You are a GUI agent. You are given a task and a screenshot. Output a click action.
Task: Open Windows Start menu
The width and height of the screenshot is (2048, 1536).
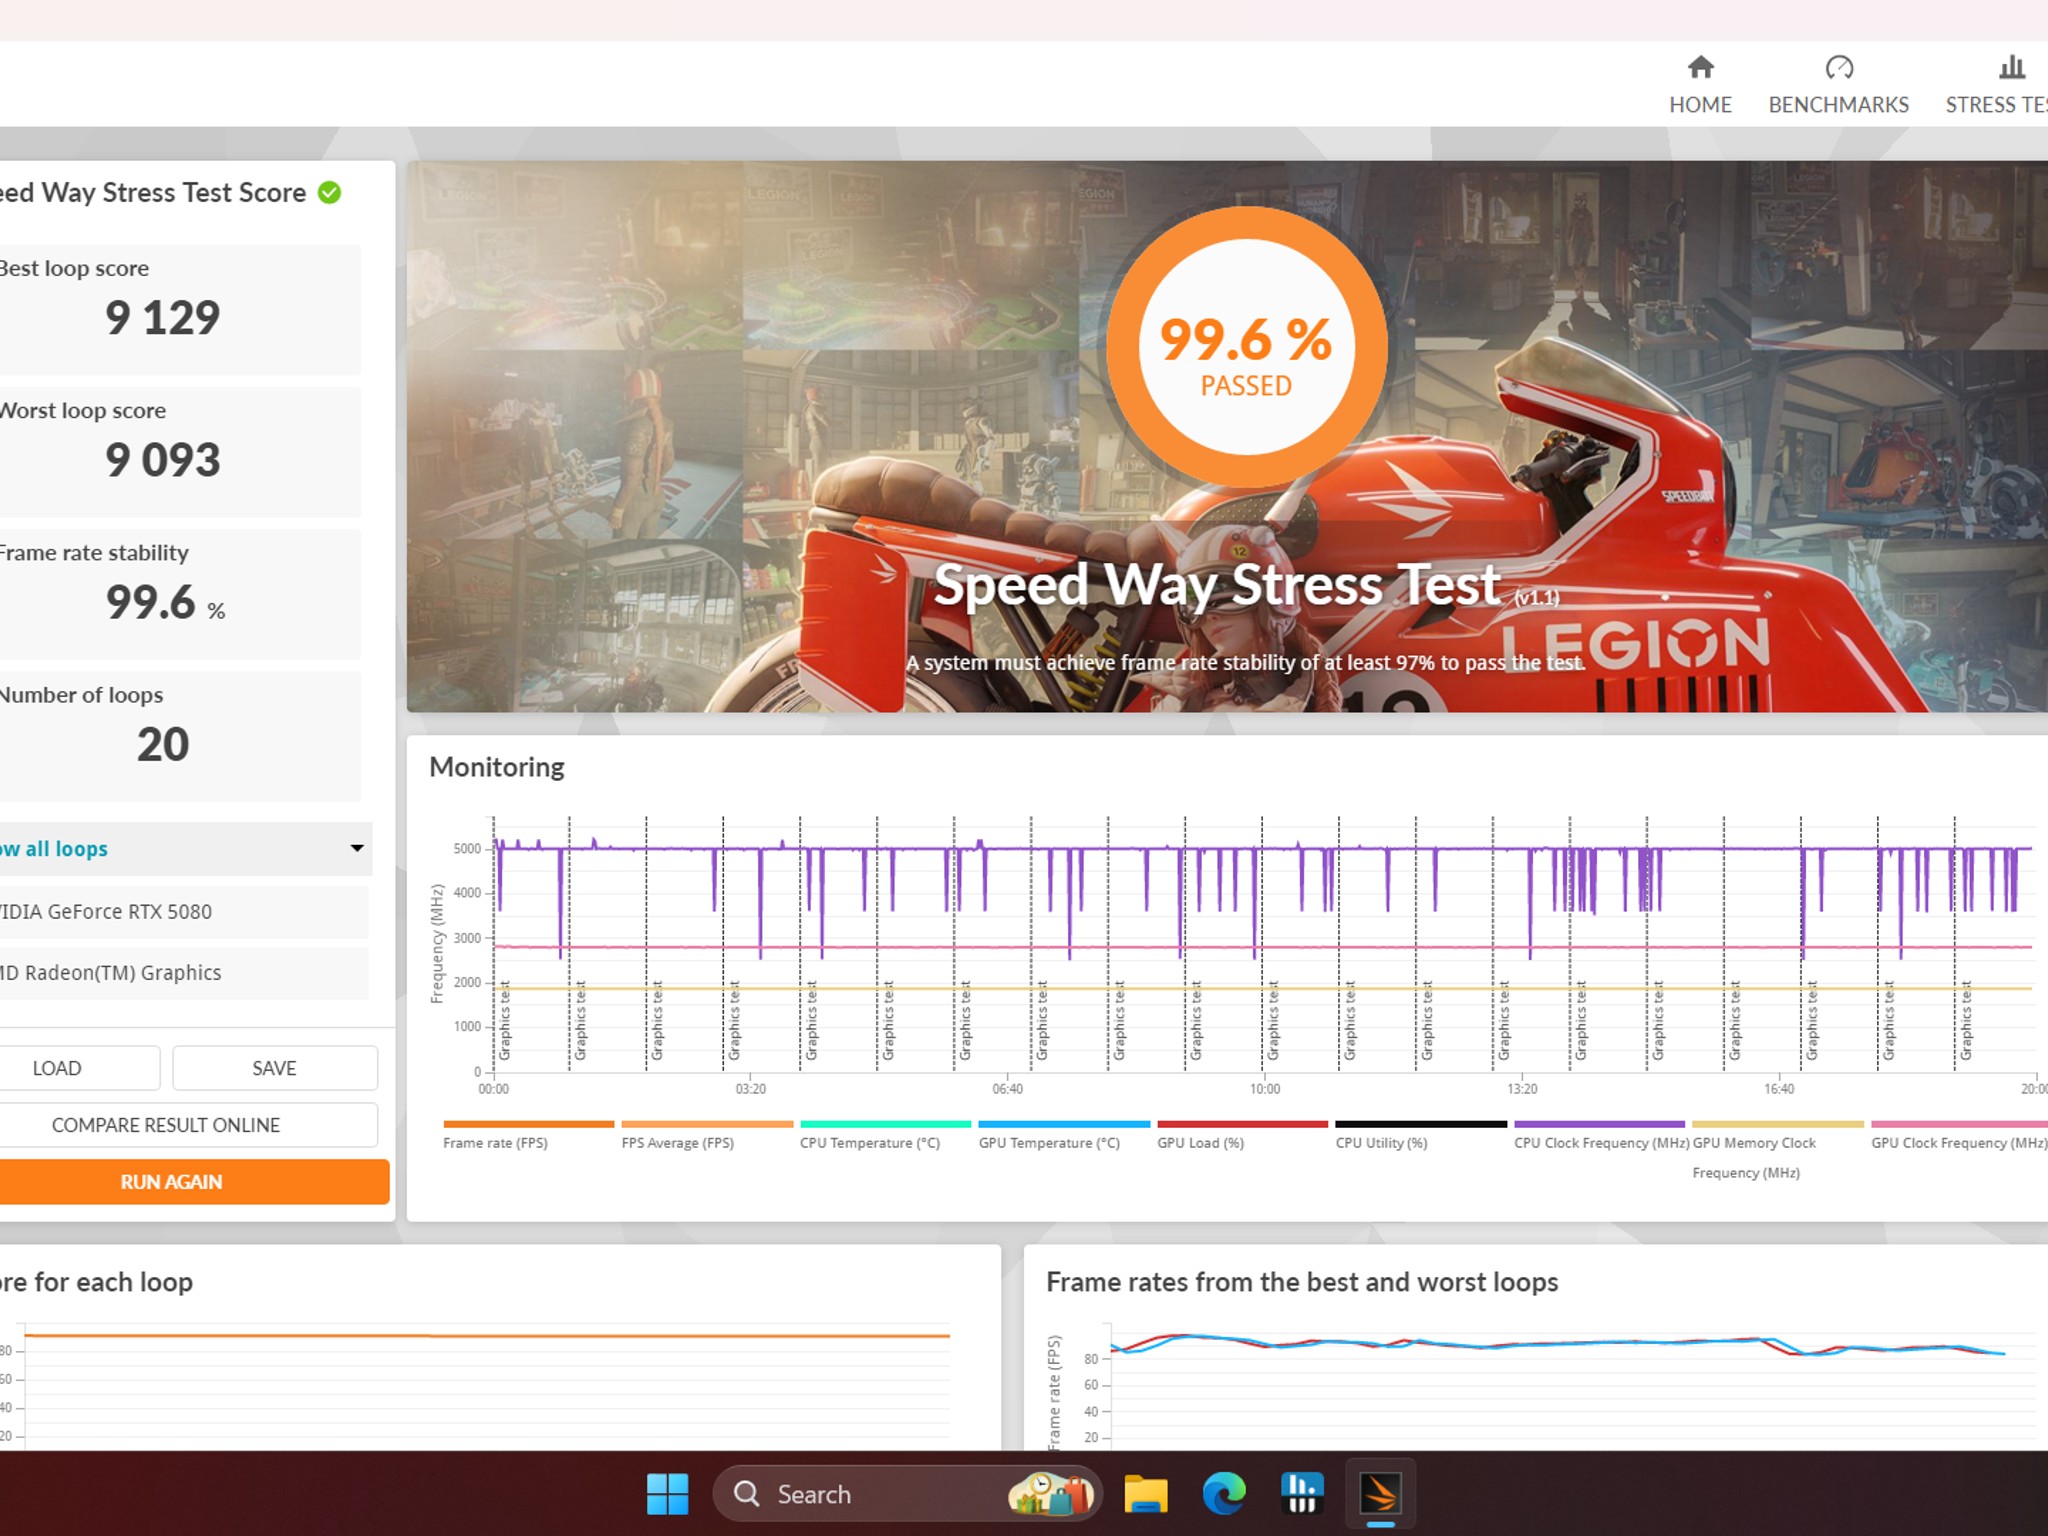point(667,1494)
